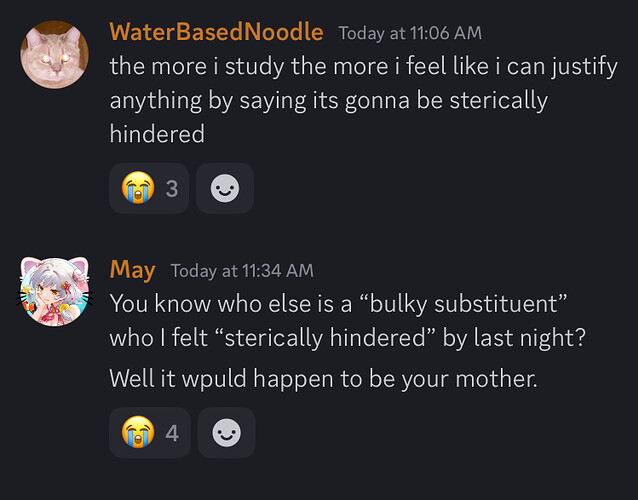
Task: Add reaction to WaterBasedNoodle's message
Action: (x=225, y=188)
